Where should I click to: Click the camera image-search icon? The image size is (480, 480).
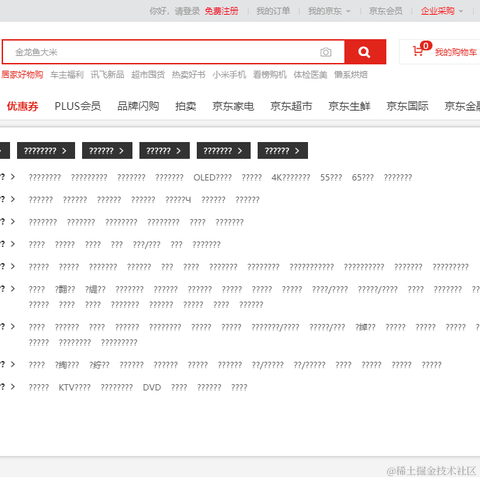click(x=326, y=52)
